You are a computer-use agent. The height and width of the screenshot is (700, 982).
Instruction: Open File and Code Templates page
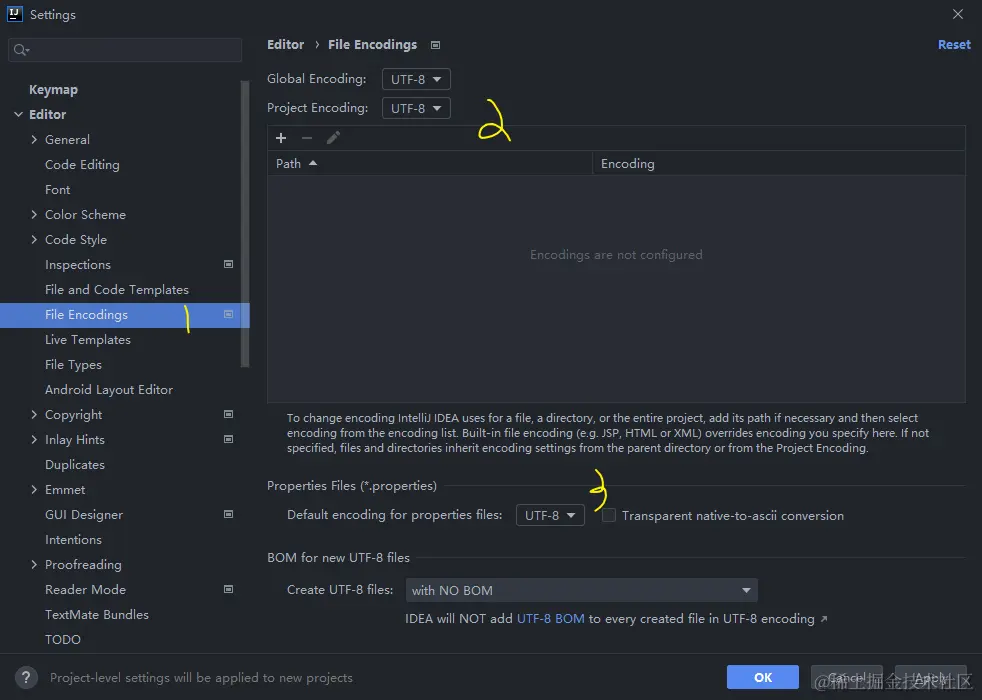[116, 290]
